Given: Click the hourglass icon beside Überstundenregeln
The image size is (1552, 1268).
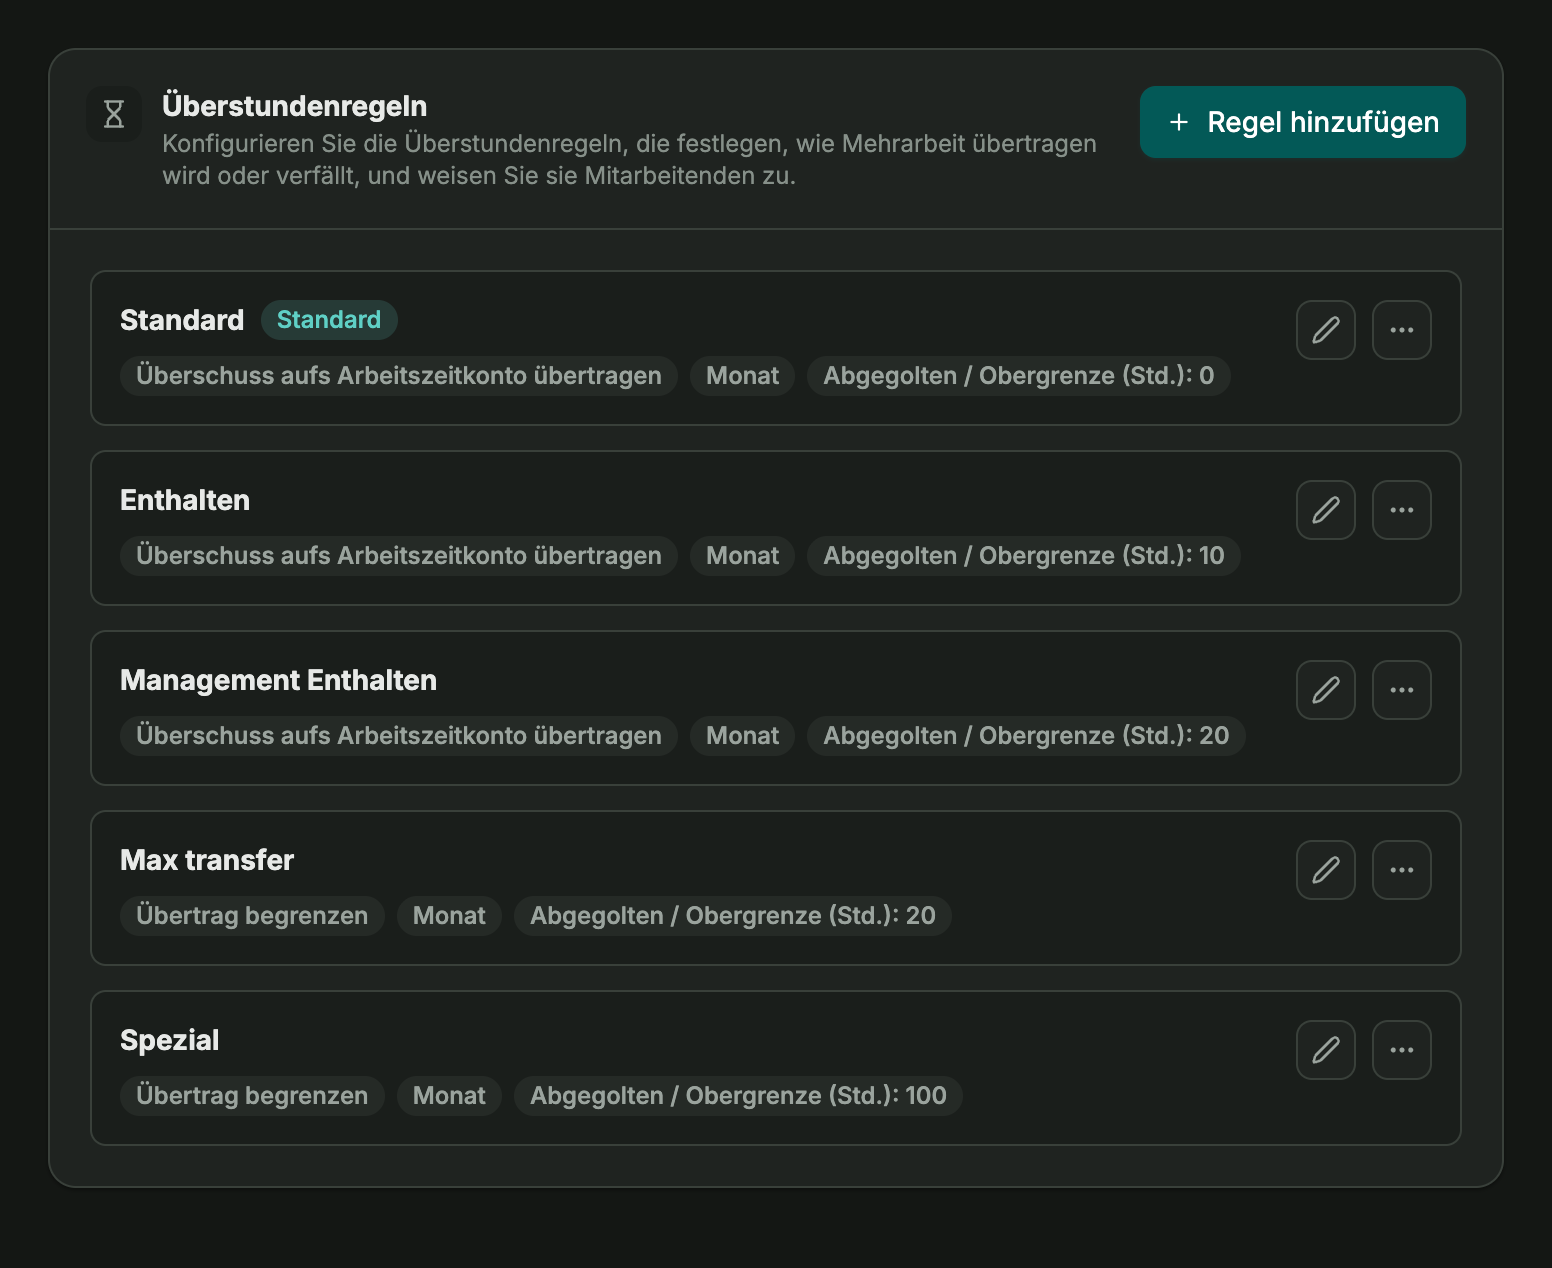Looking at the screenshot, I should [x=114, y=114].
